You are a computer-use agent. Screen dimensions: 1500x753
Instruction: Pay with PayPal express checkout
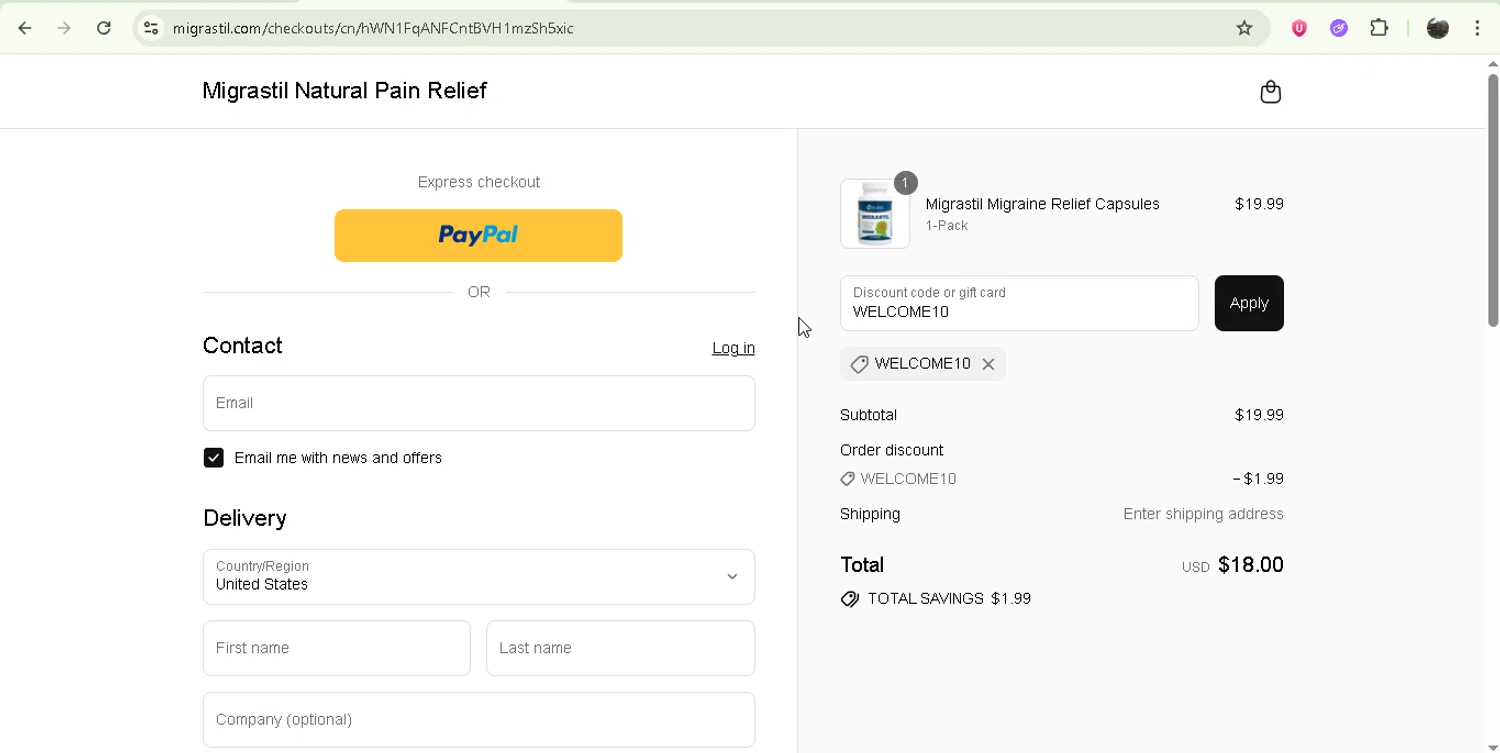click(478, 236)
